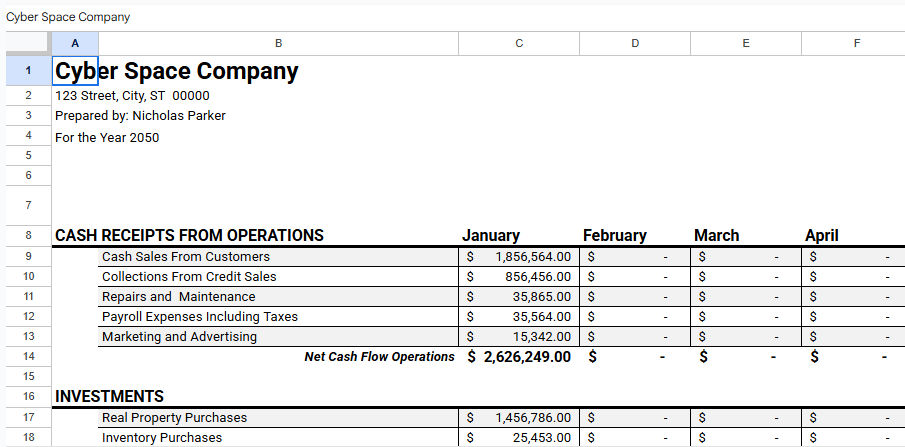Click the CASH RECEIPTS FROM OPERATIONS heading
Viewport: 905px width, 447px height.
coord(189,236)
